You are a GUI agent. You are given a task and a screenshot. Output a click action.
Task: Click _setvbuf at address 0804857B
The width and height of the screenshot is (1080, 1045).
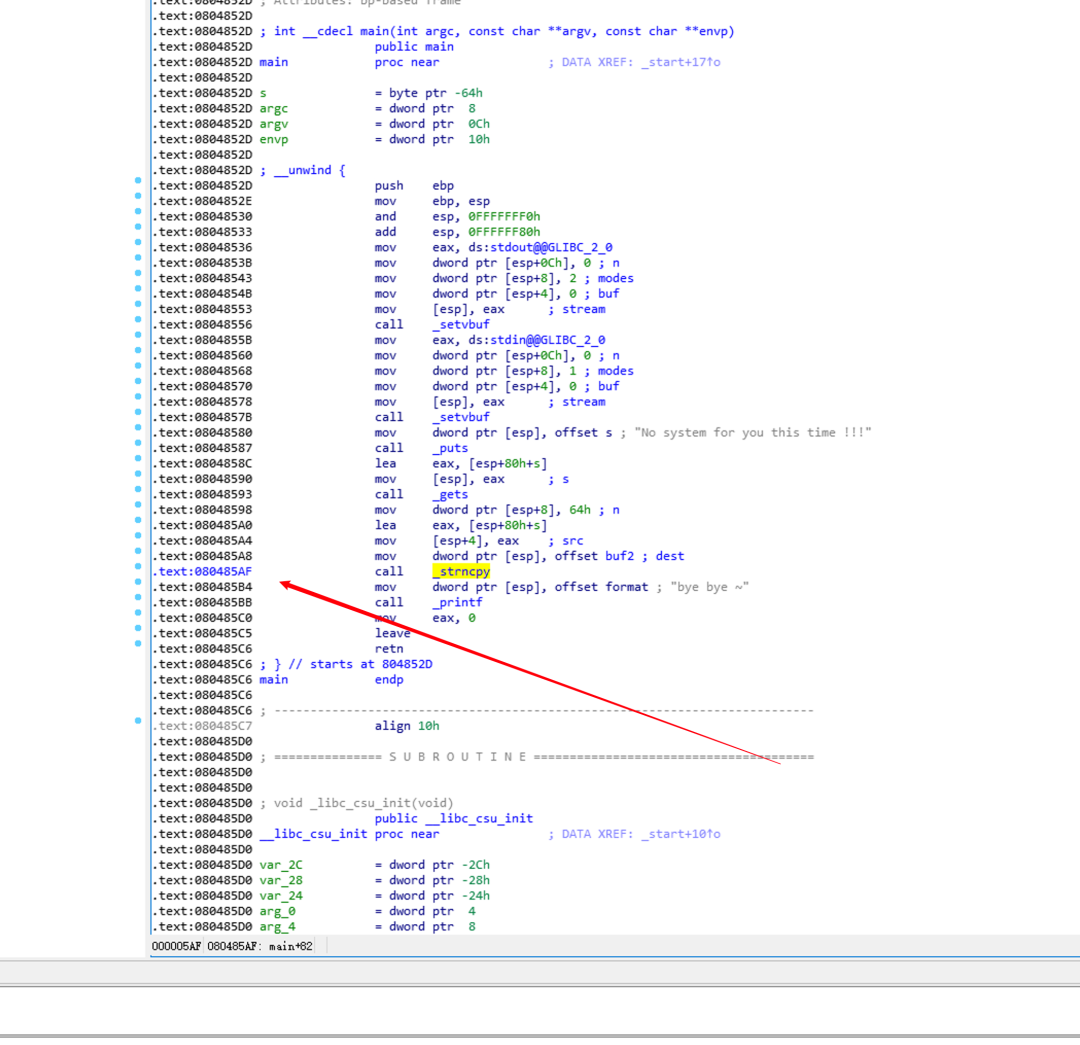[461, 417]
